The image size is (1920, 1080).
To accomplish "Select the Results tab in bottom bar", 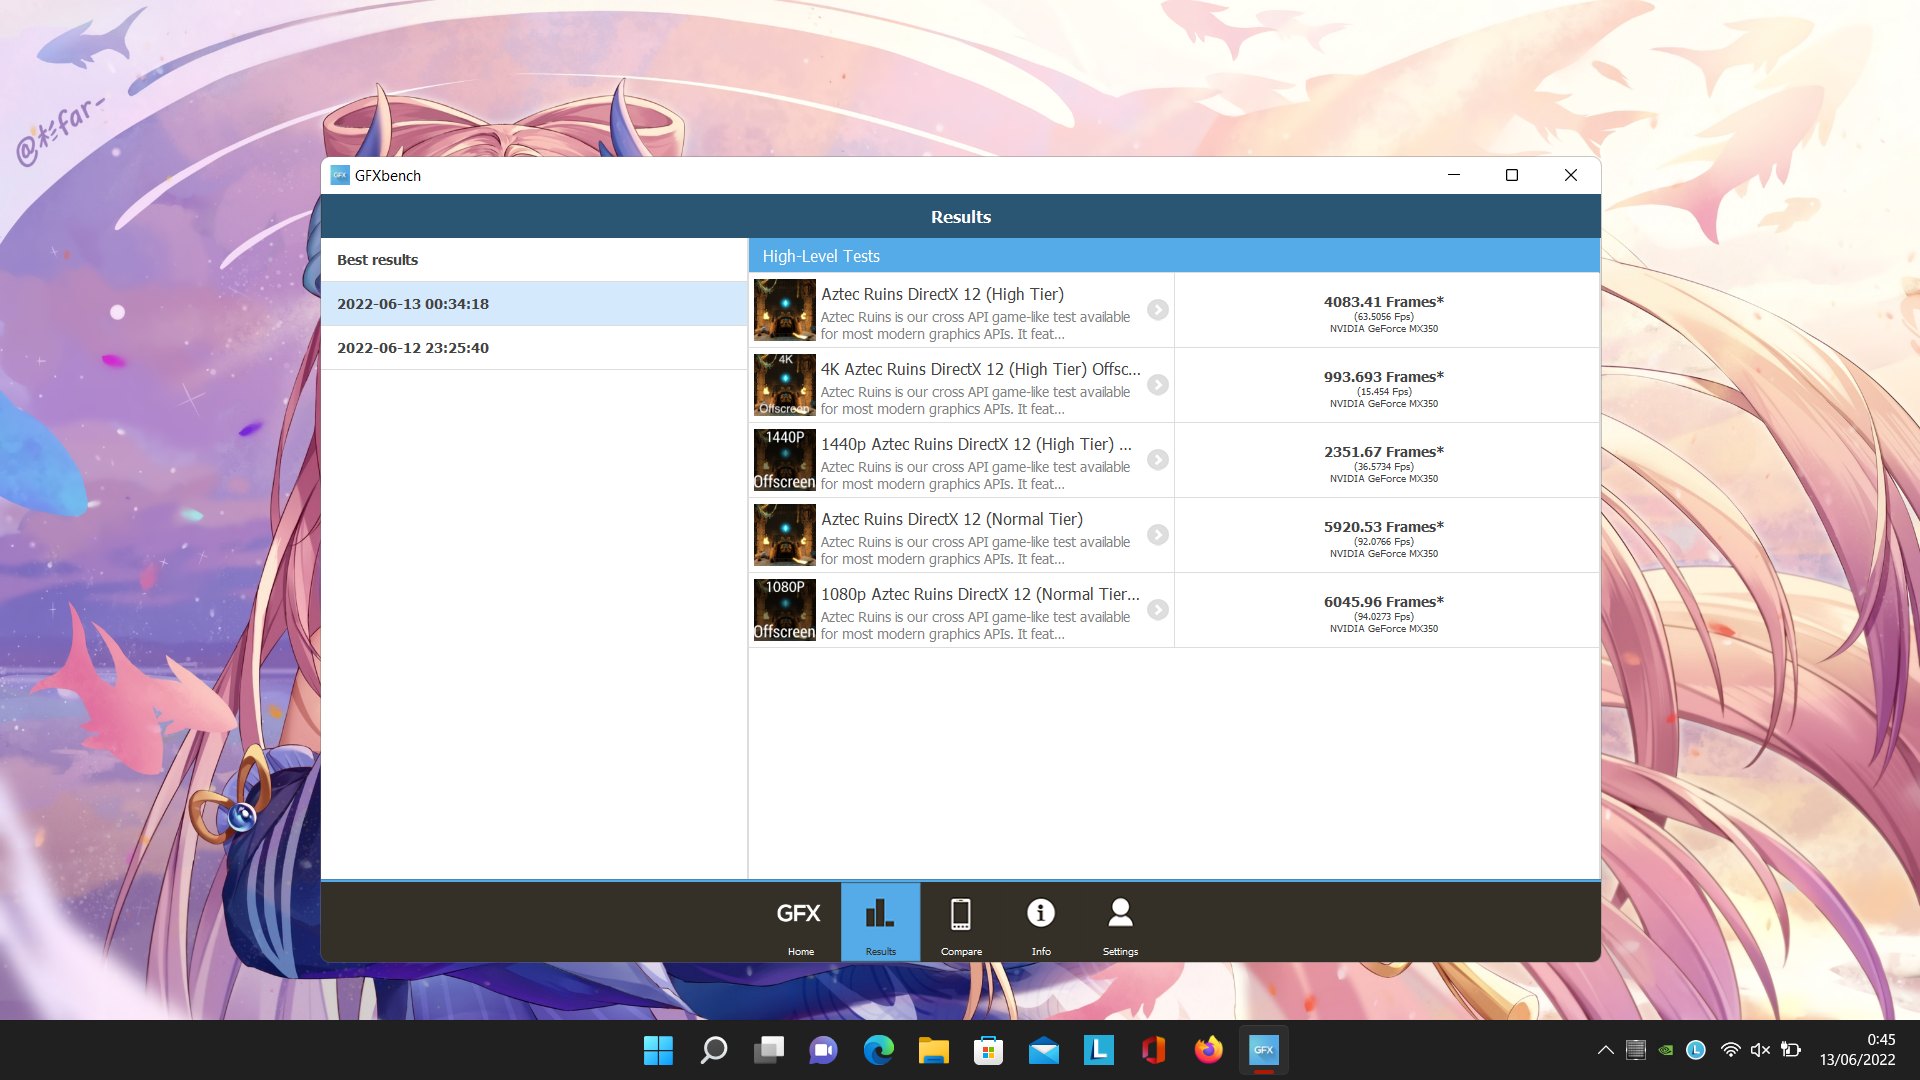I will [880, 922].
